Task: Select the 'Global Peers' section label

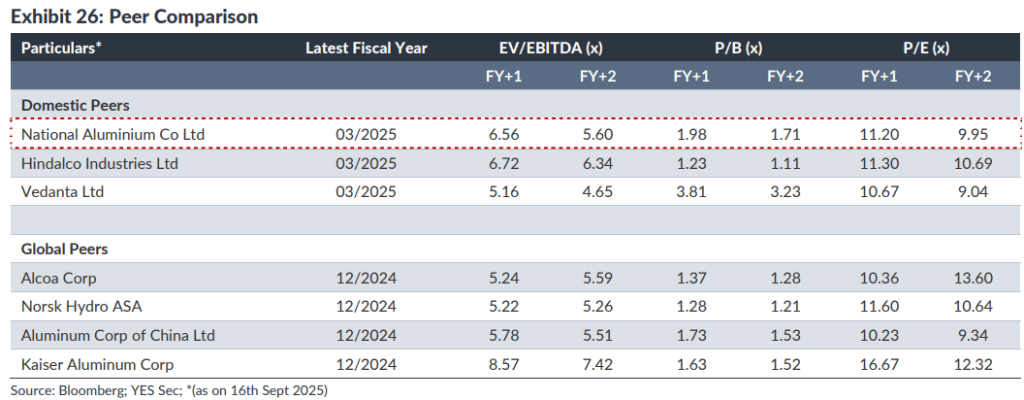Action: (65, 249)
